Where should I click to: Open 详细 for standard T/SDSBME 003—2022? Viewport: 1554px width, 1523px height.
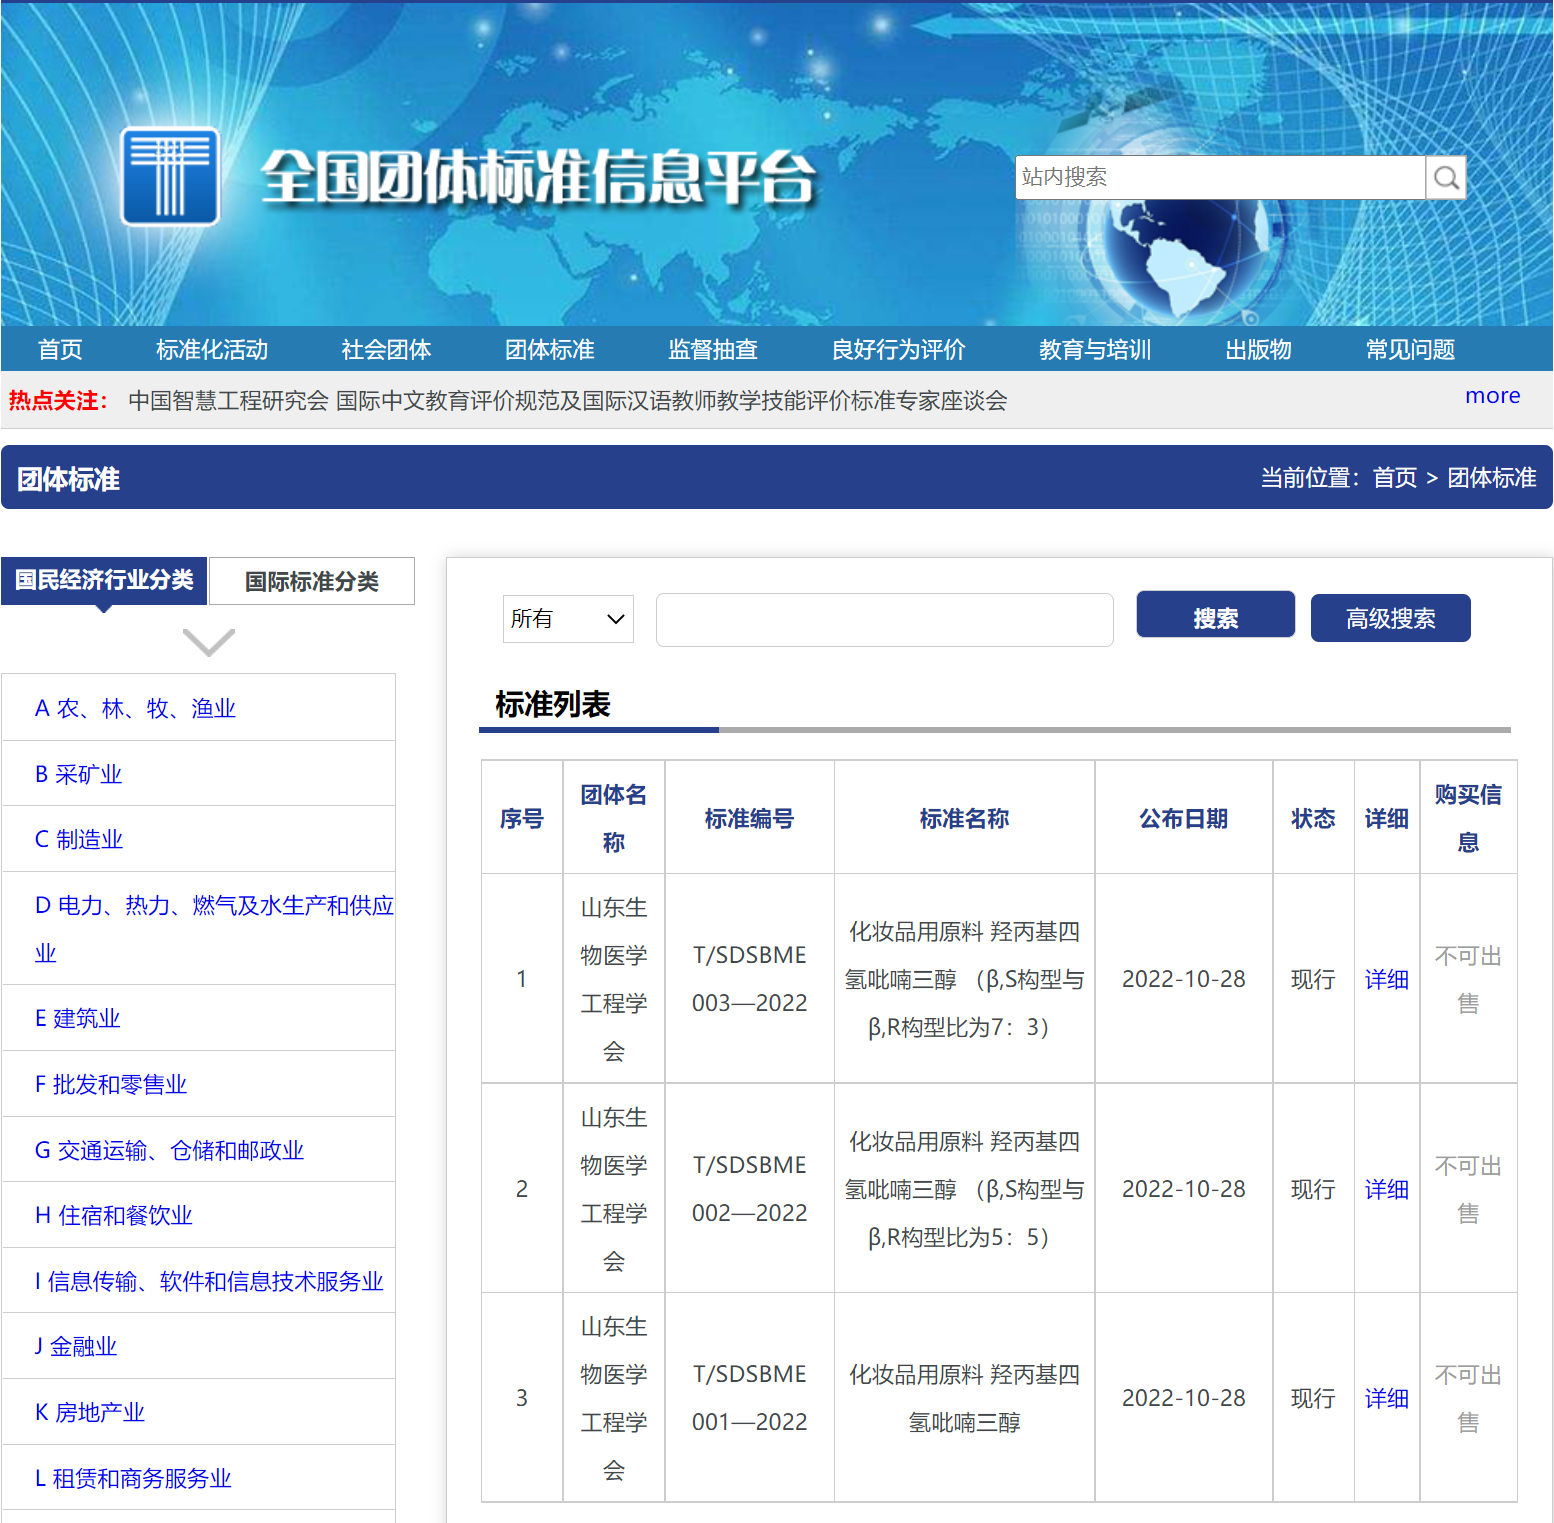pyautogui.click(x=1386, y=979)
